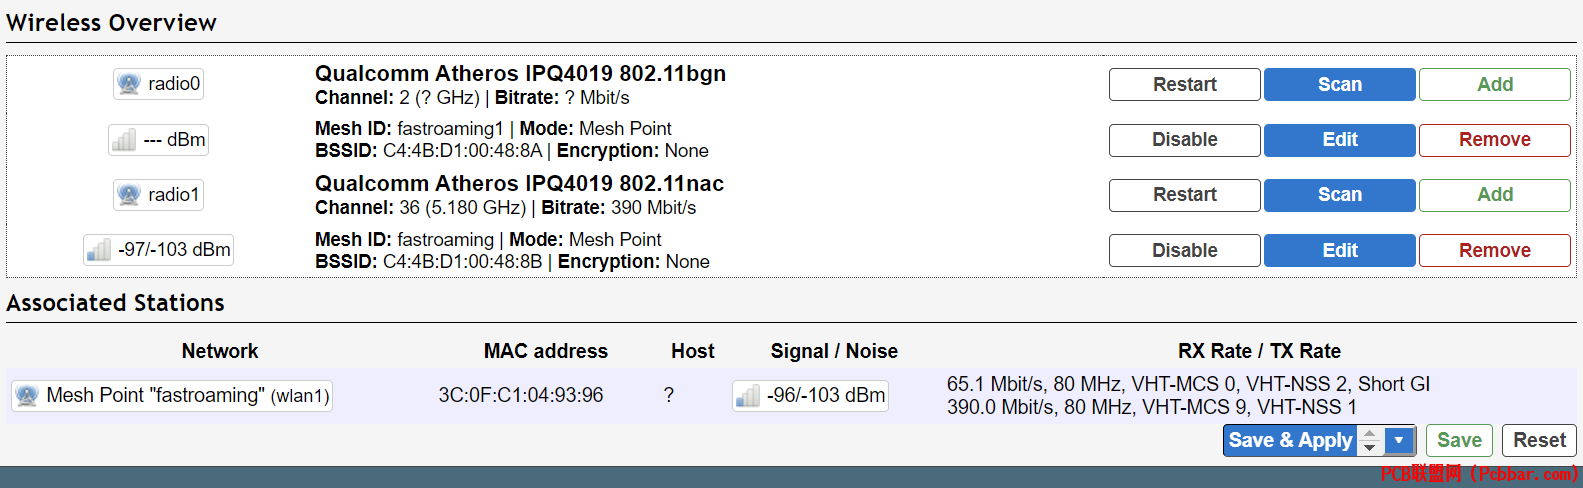This screenshot has width=1583, height=488.
Task: Click the stepper arrows beside Save & Apply
Action: [x=1370, y=441]
